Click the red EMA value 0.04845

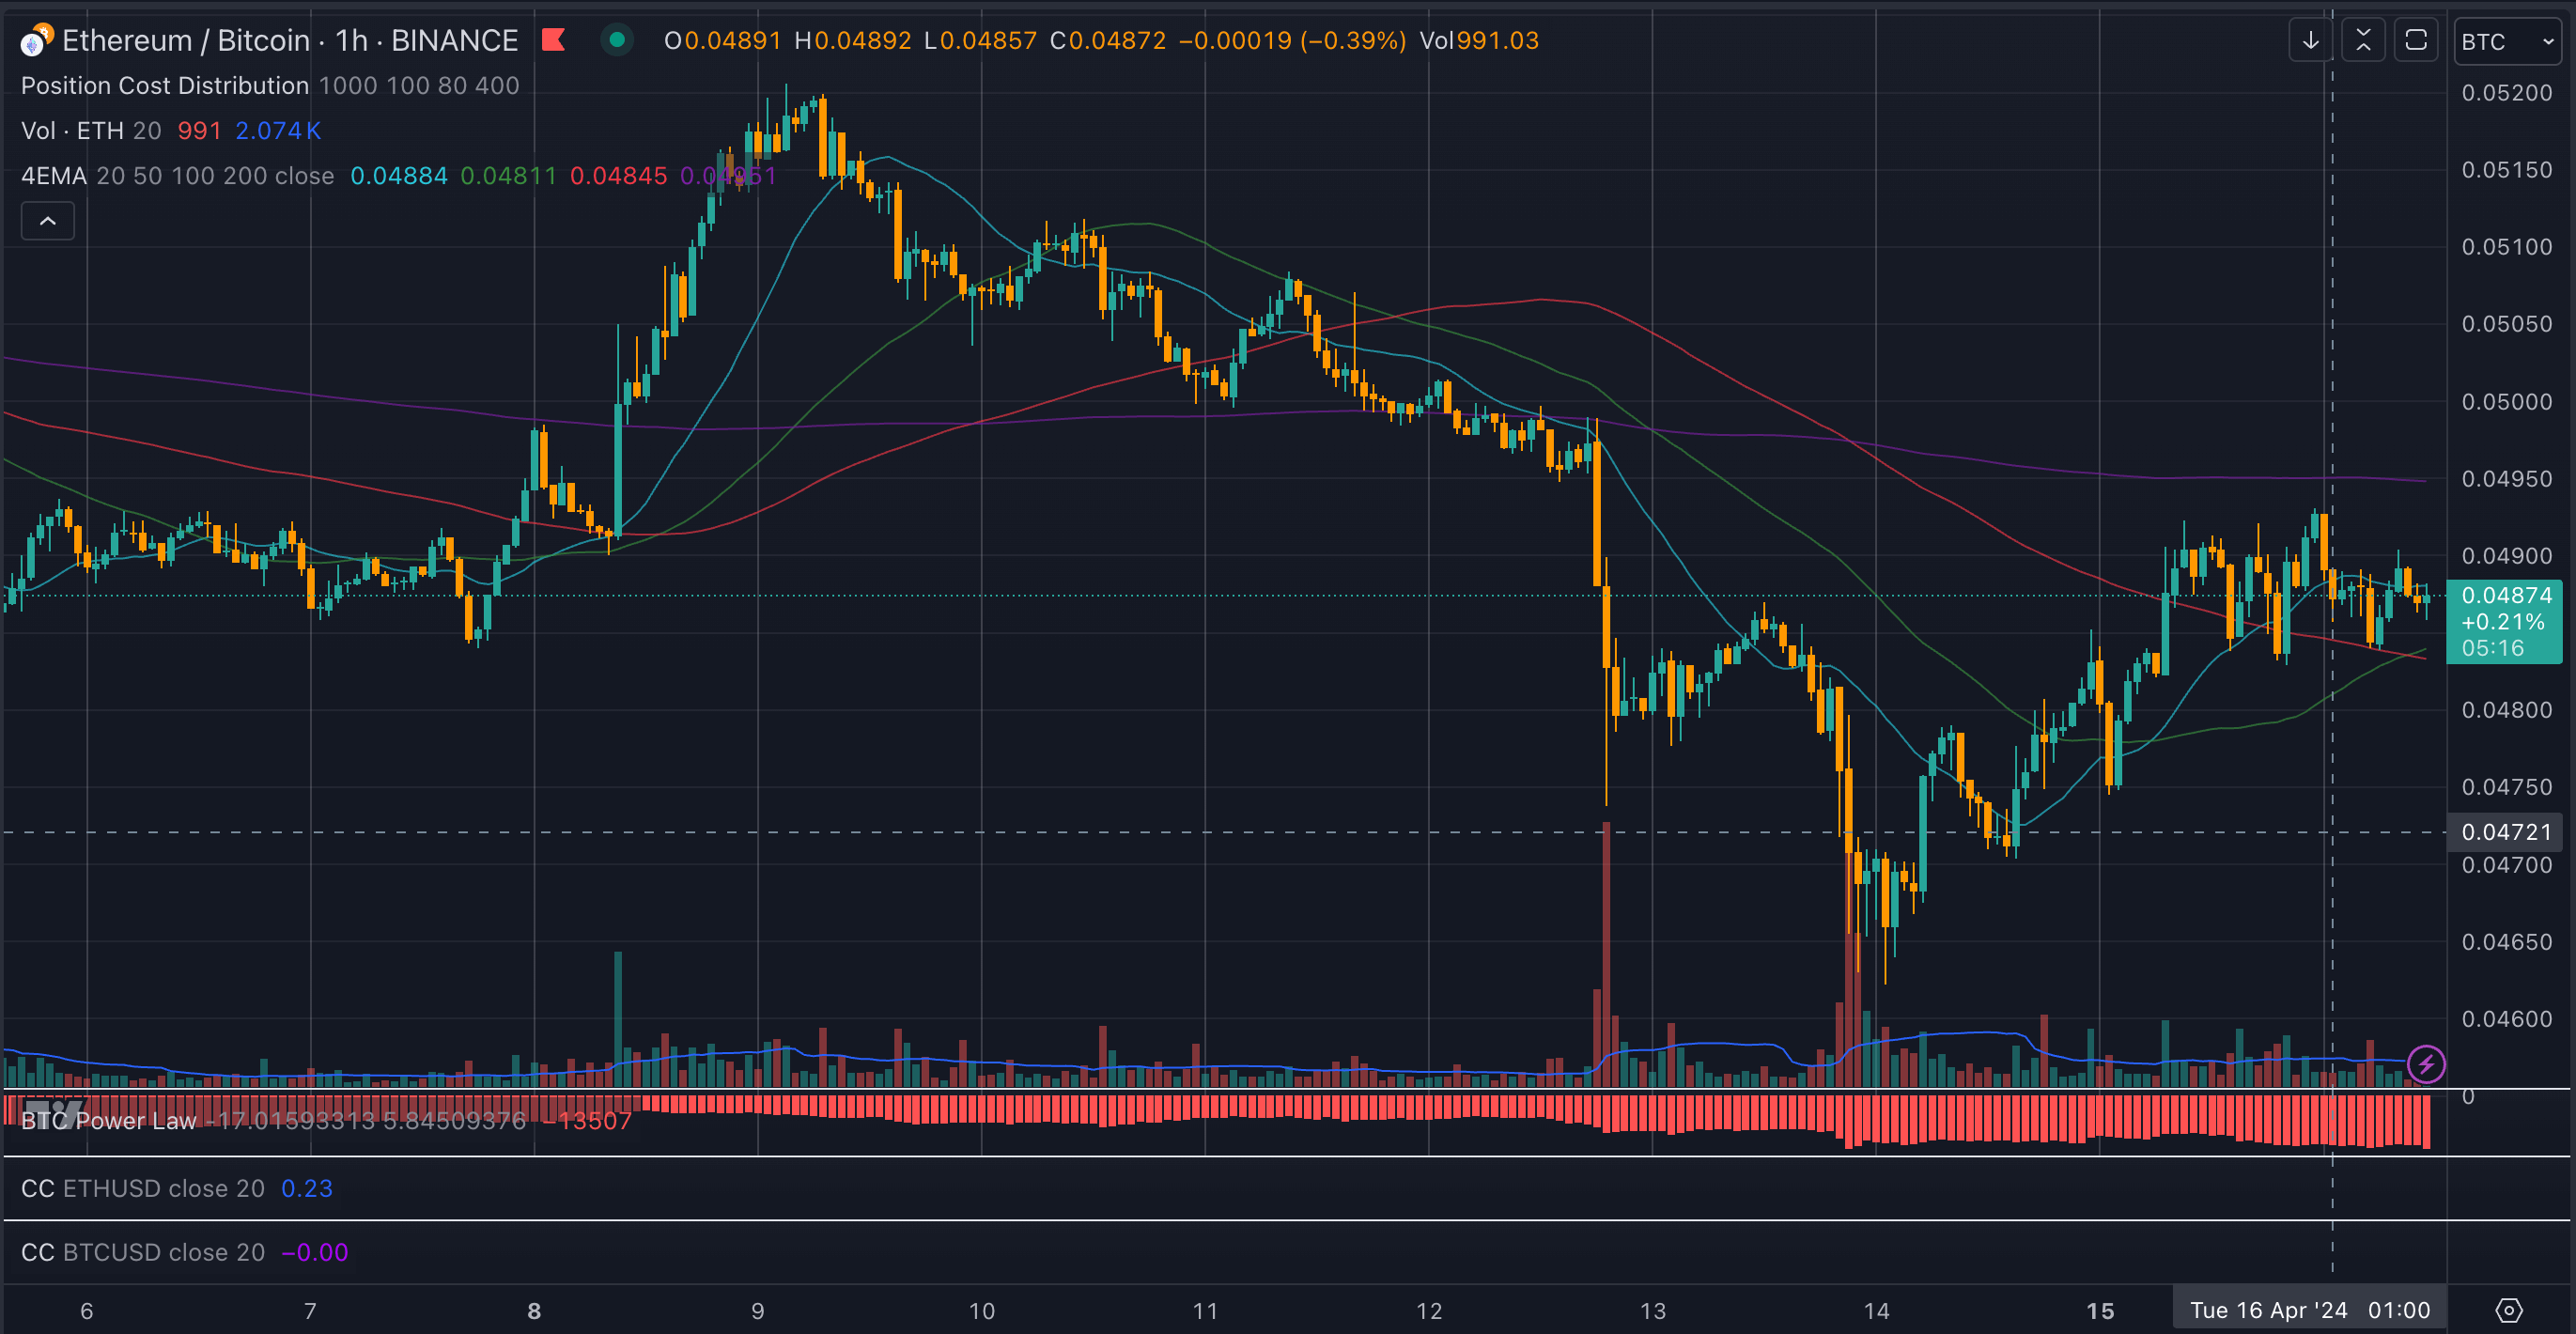618,176
